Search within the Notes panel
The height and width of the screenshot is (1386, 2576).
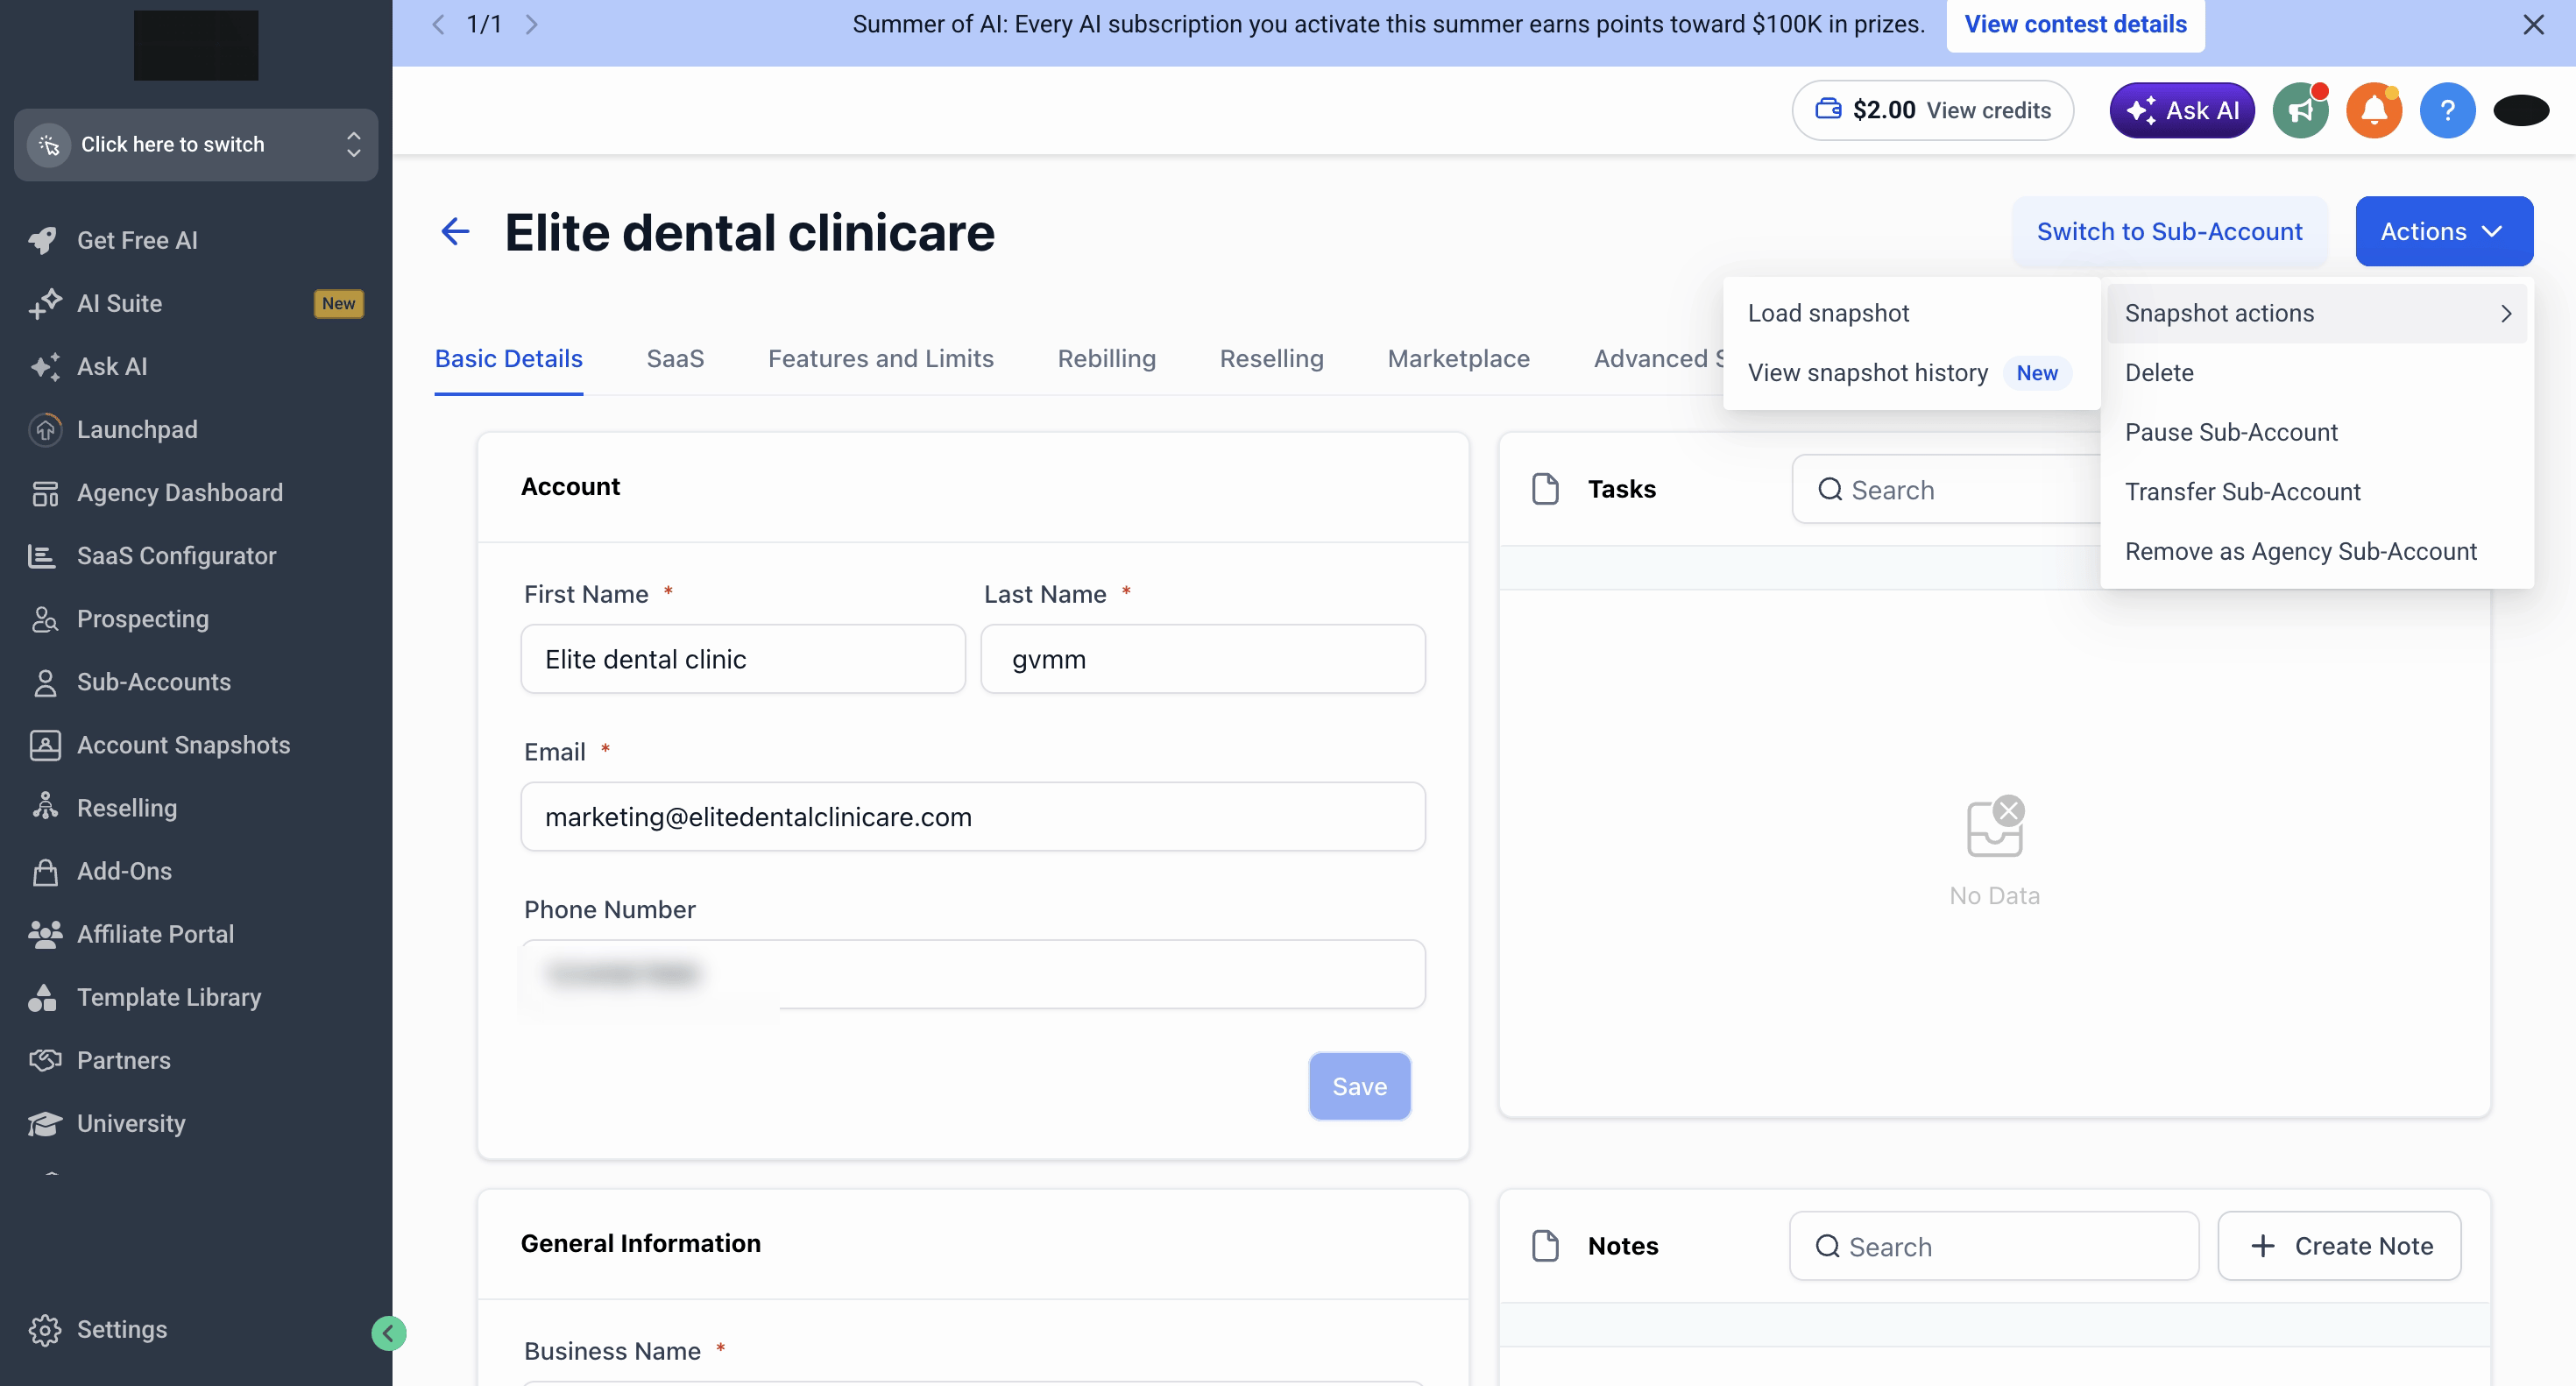[1994, 1245]
